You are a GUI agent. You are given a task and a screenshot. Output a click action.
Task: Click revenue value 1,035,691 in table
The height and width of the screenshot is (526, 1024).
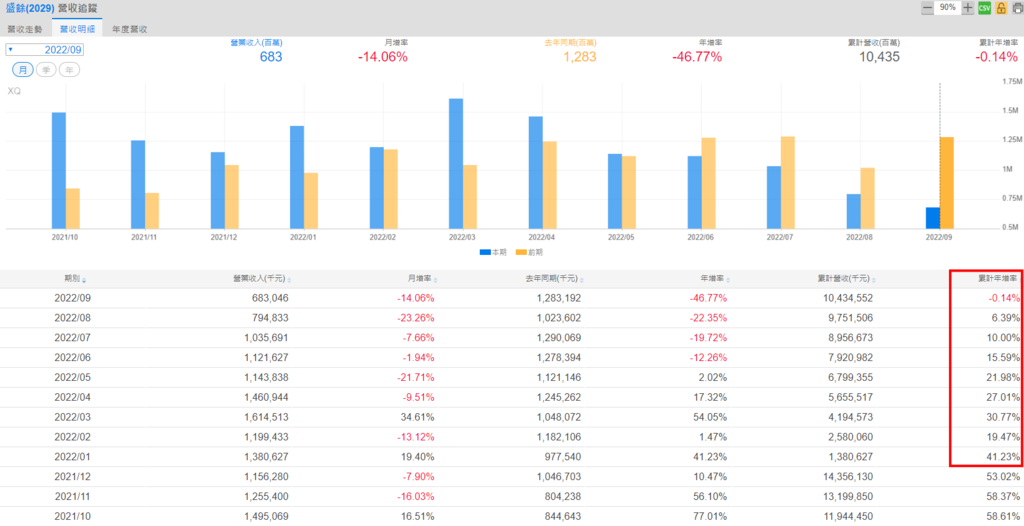266,338
